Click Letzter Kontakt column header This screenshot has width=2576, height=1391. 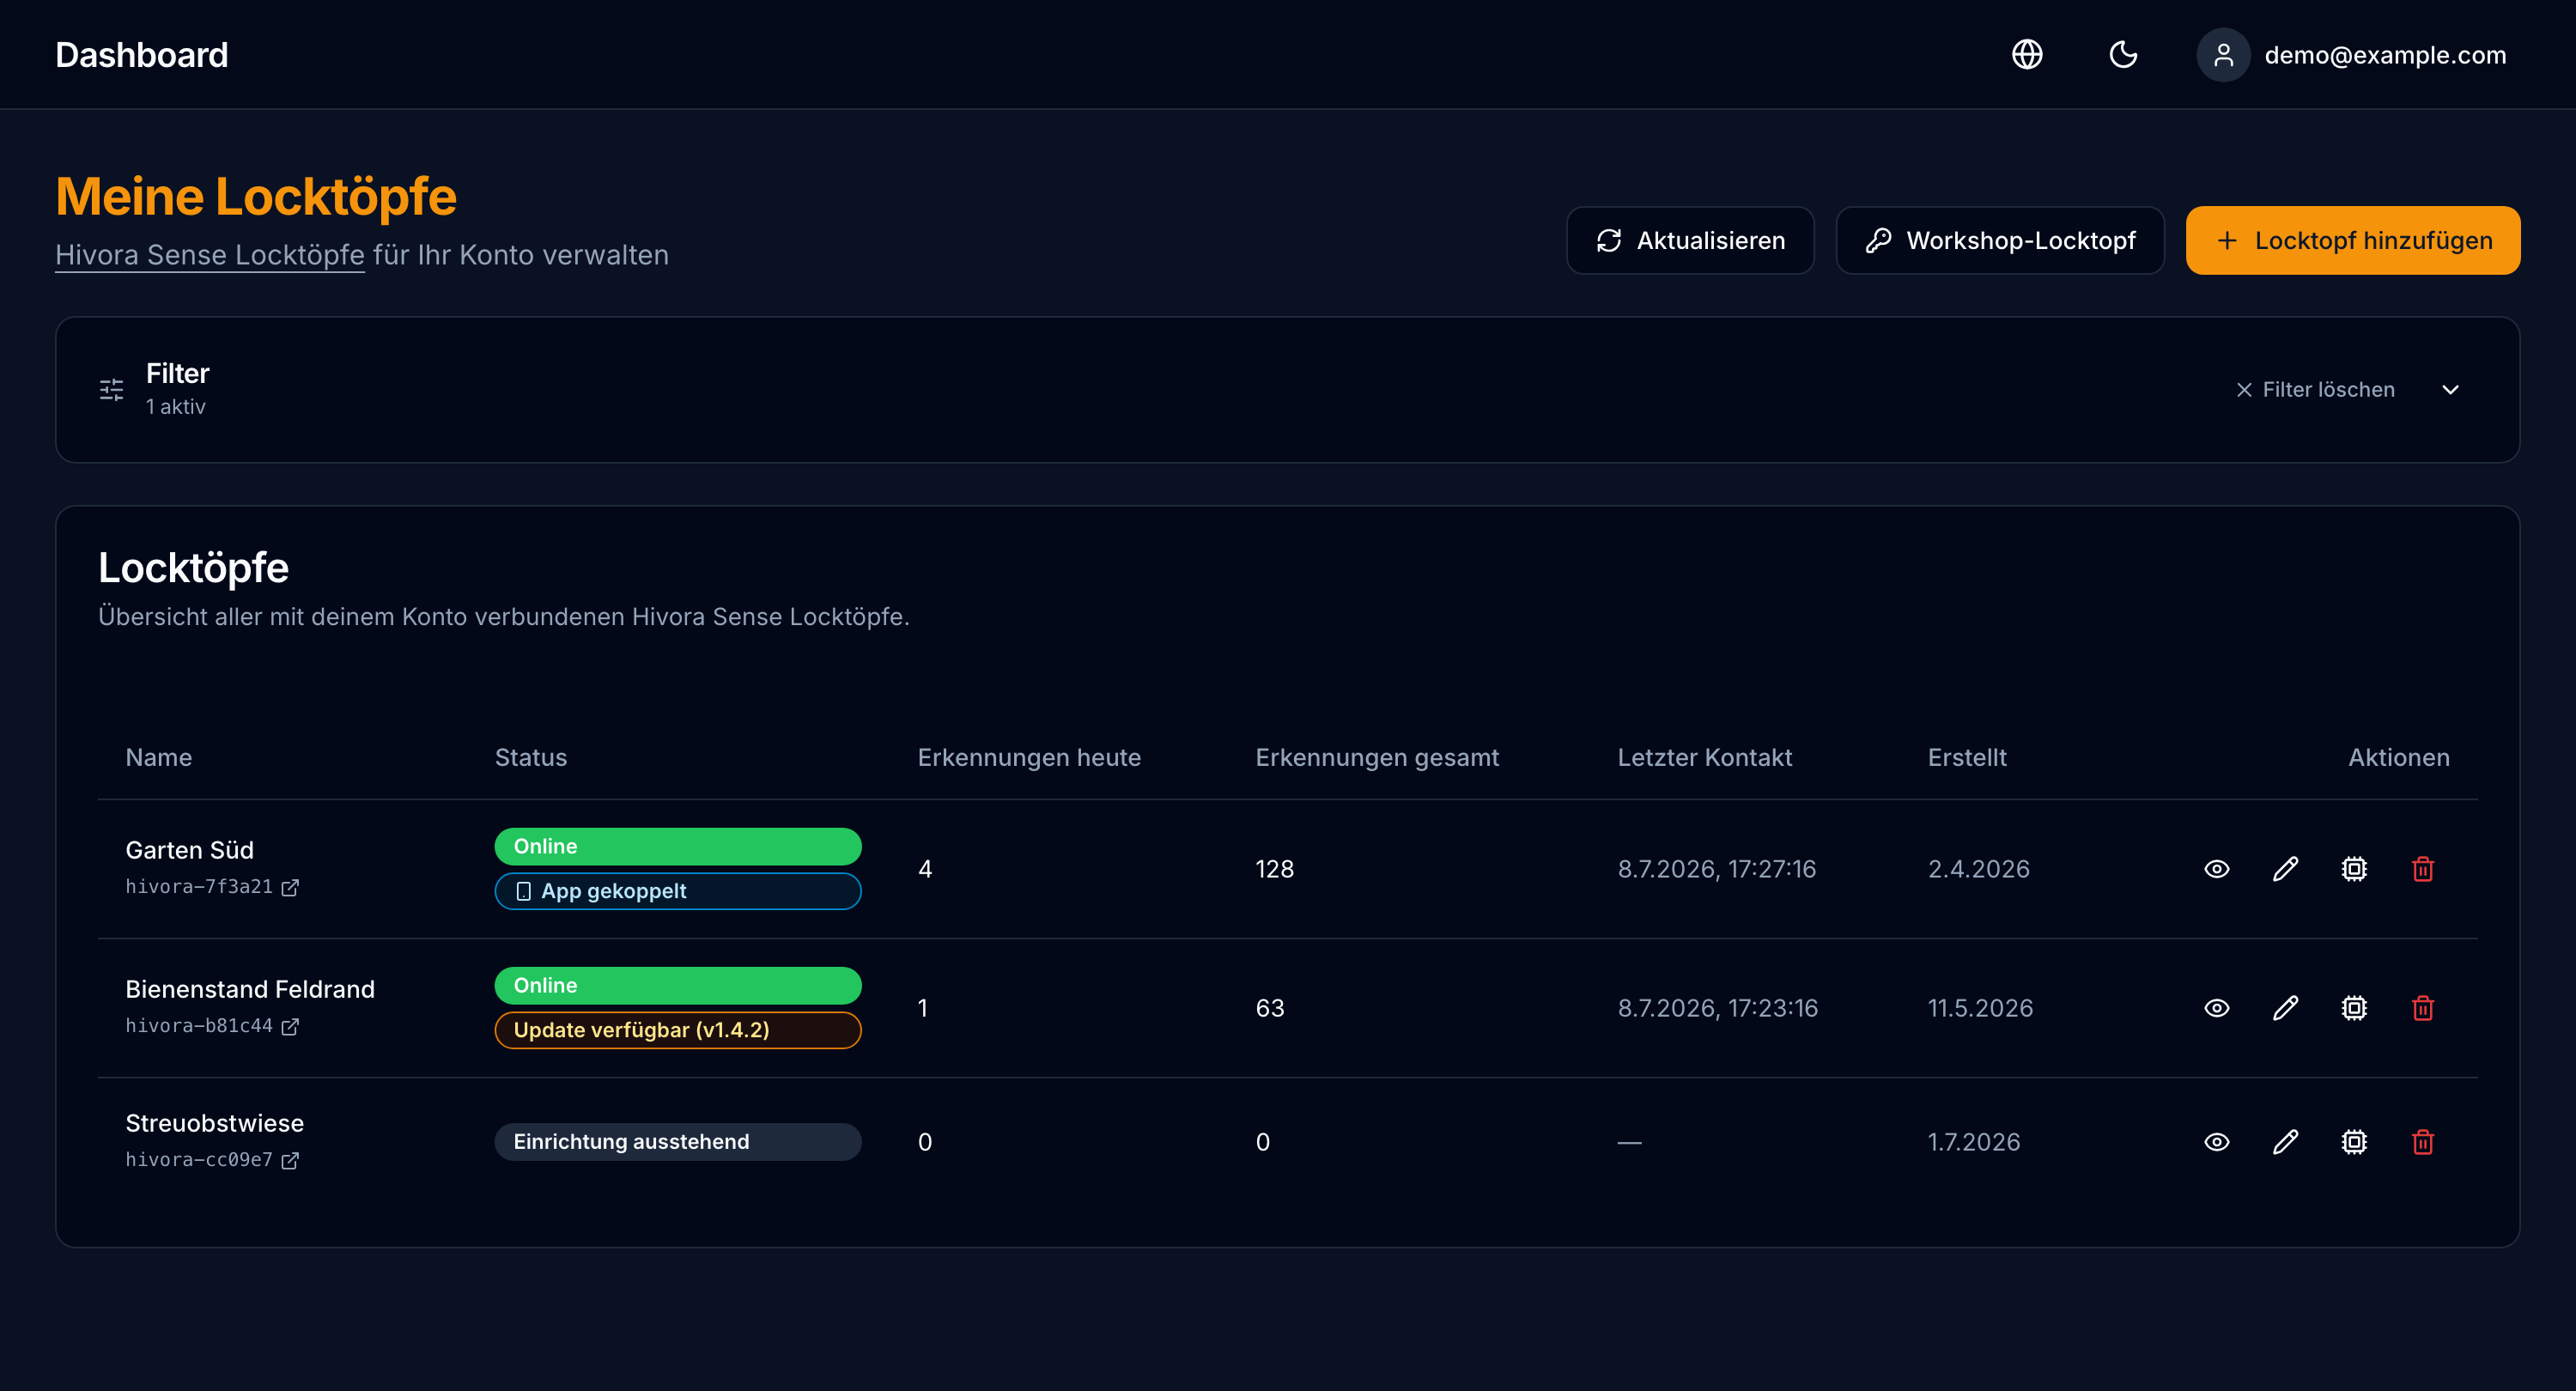(1704, 758)
